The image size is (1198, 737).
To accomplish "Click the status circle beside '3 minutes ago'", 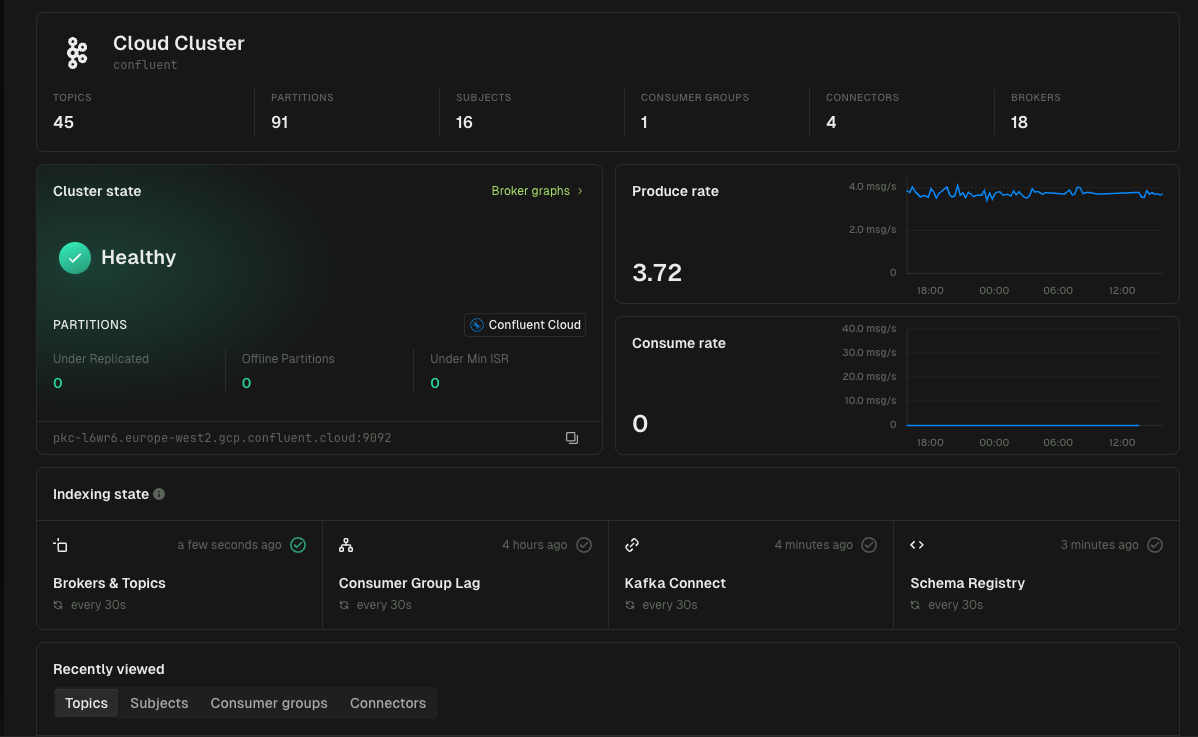I will click(1155, 545).
